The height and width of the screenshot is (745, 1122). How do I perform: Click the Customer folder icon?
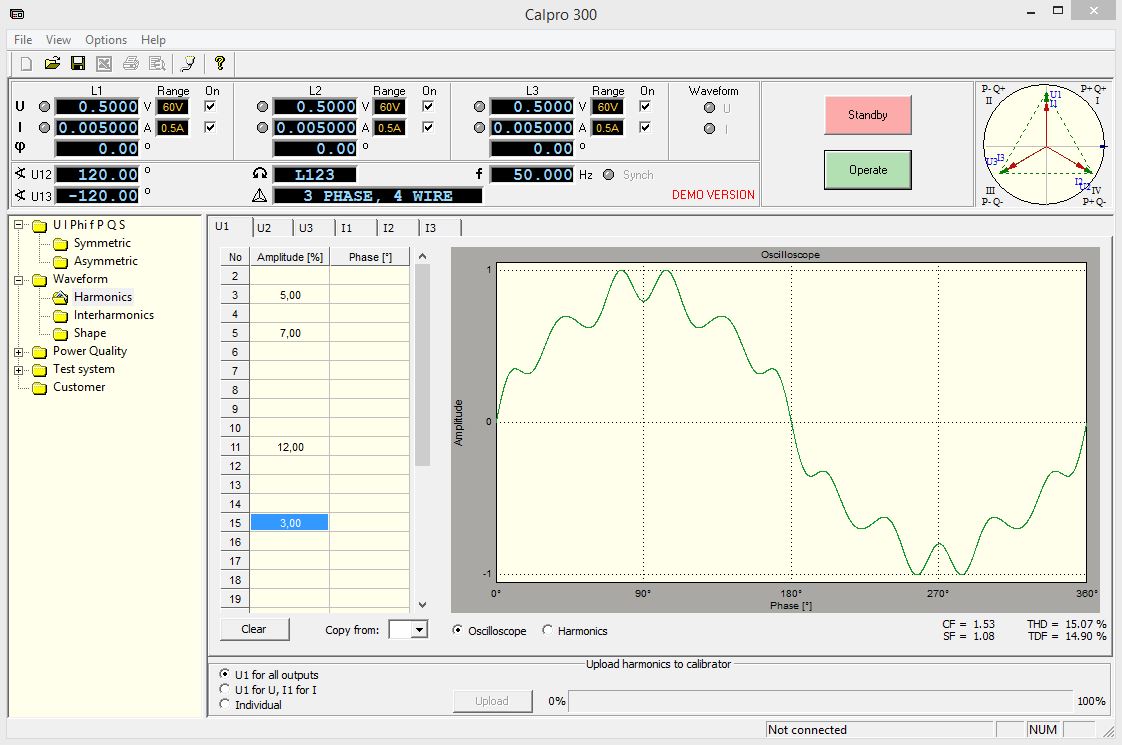click(39, 387)
